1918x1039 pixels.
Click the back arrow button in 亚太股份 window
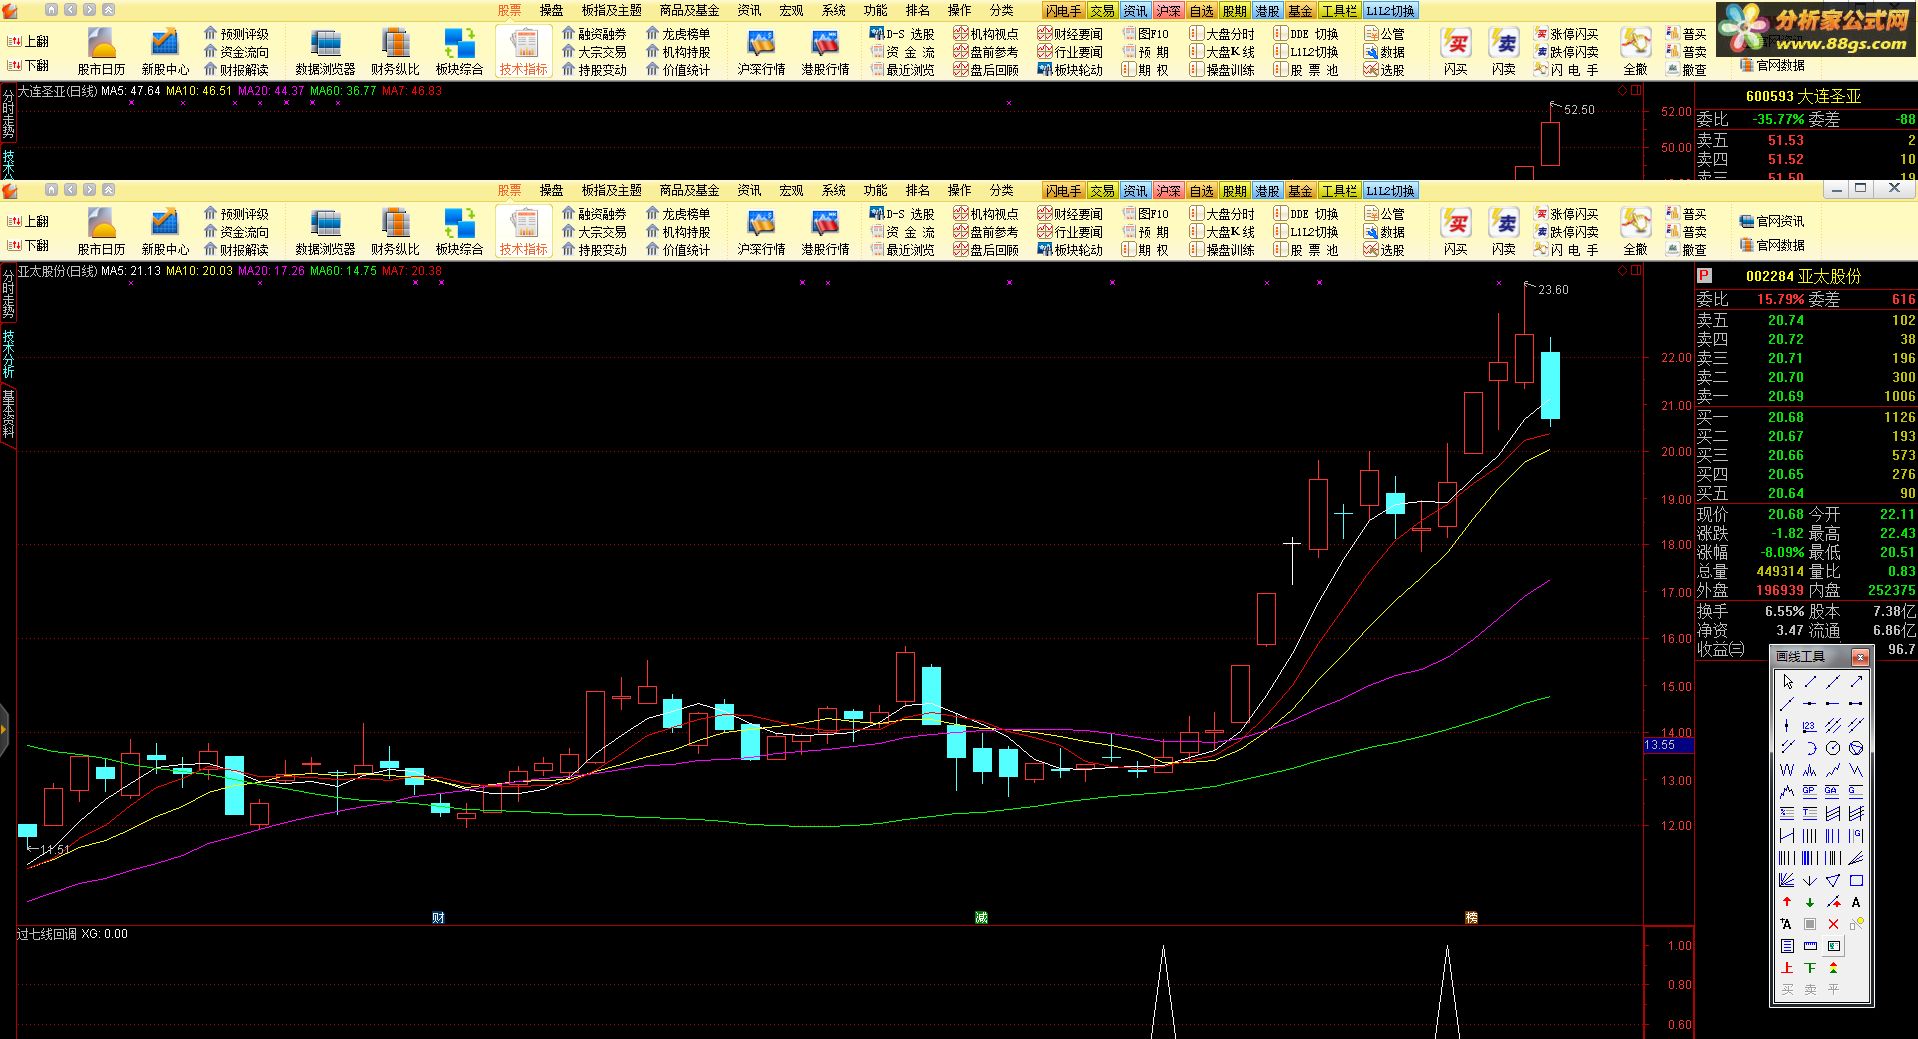(x=70, y=189)
